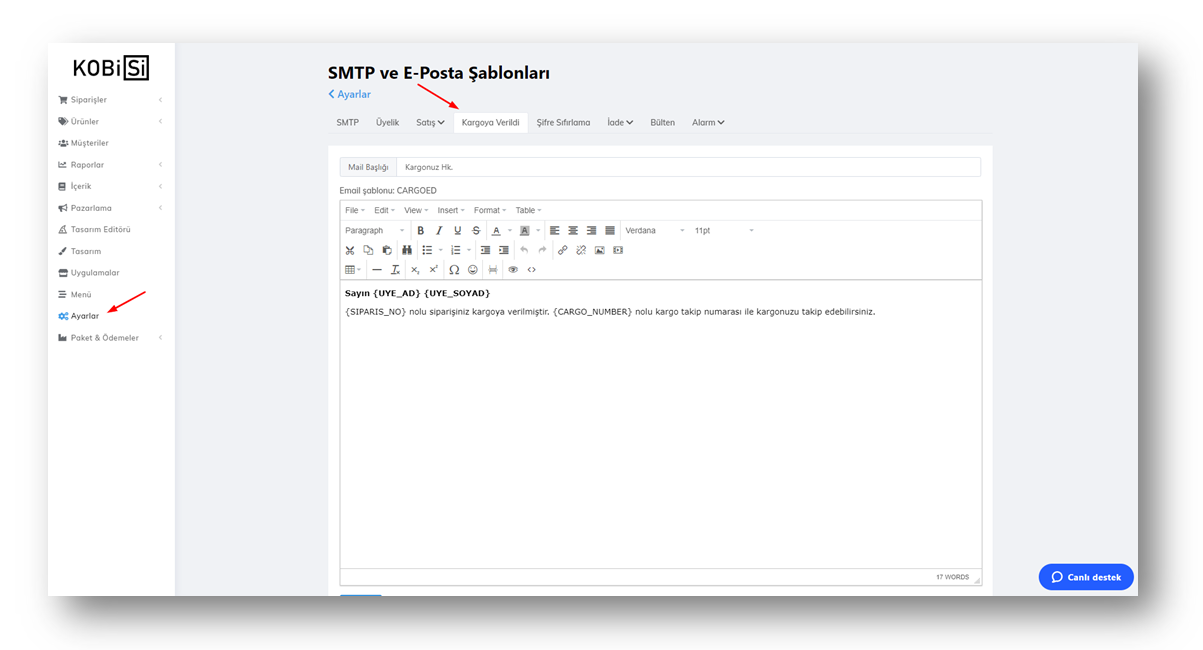Expand the Alarm tab dropdown

click(708, 122)
